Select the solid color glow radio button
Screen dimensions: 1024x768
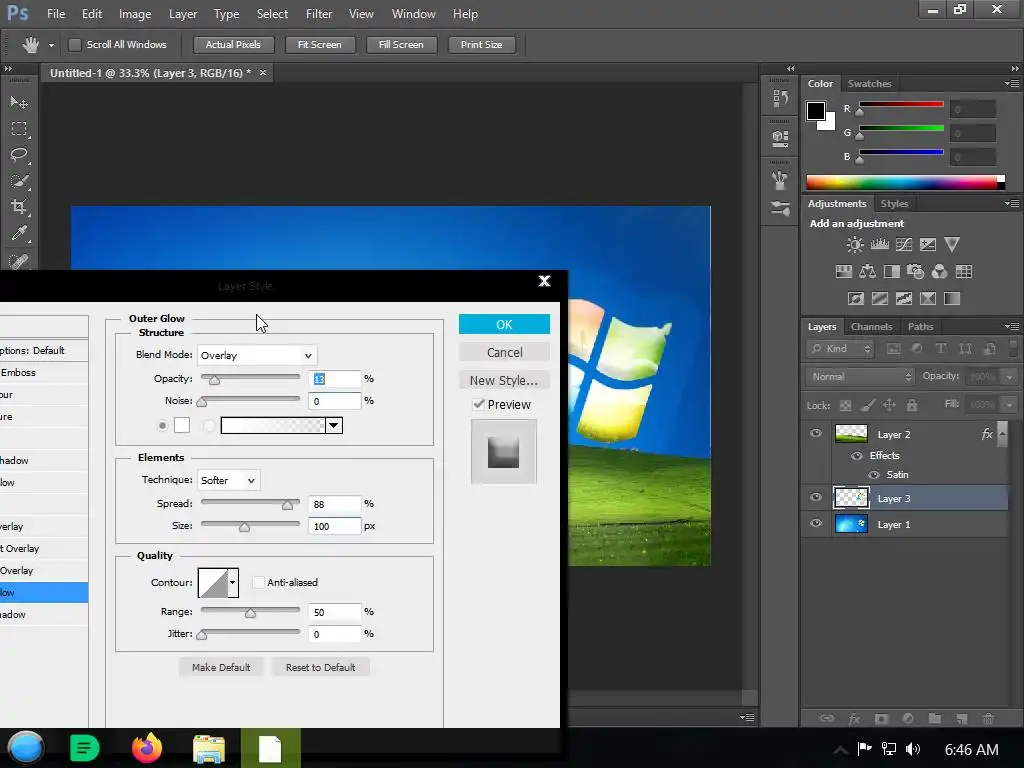click(163, 426)
